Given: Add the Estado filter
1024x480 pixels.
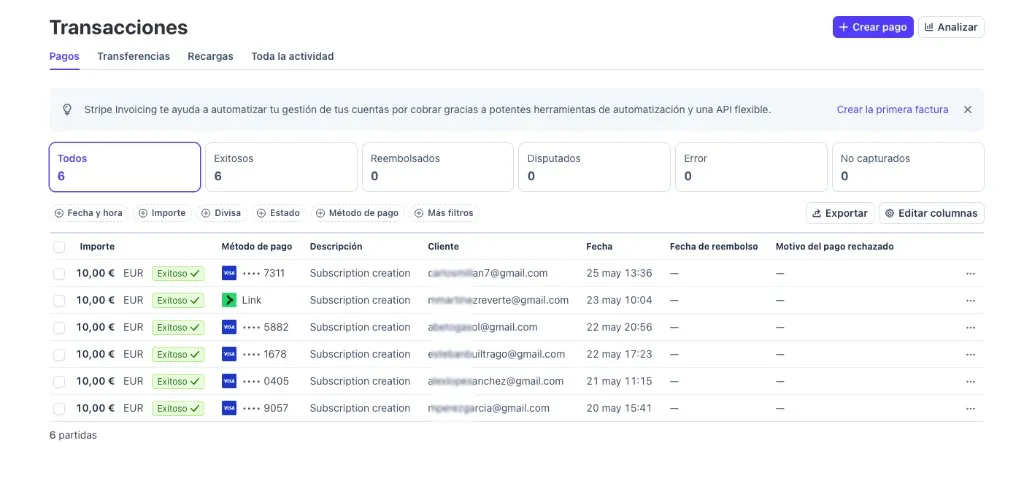Looking at the screenshot, I should point(279,213).
